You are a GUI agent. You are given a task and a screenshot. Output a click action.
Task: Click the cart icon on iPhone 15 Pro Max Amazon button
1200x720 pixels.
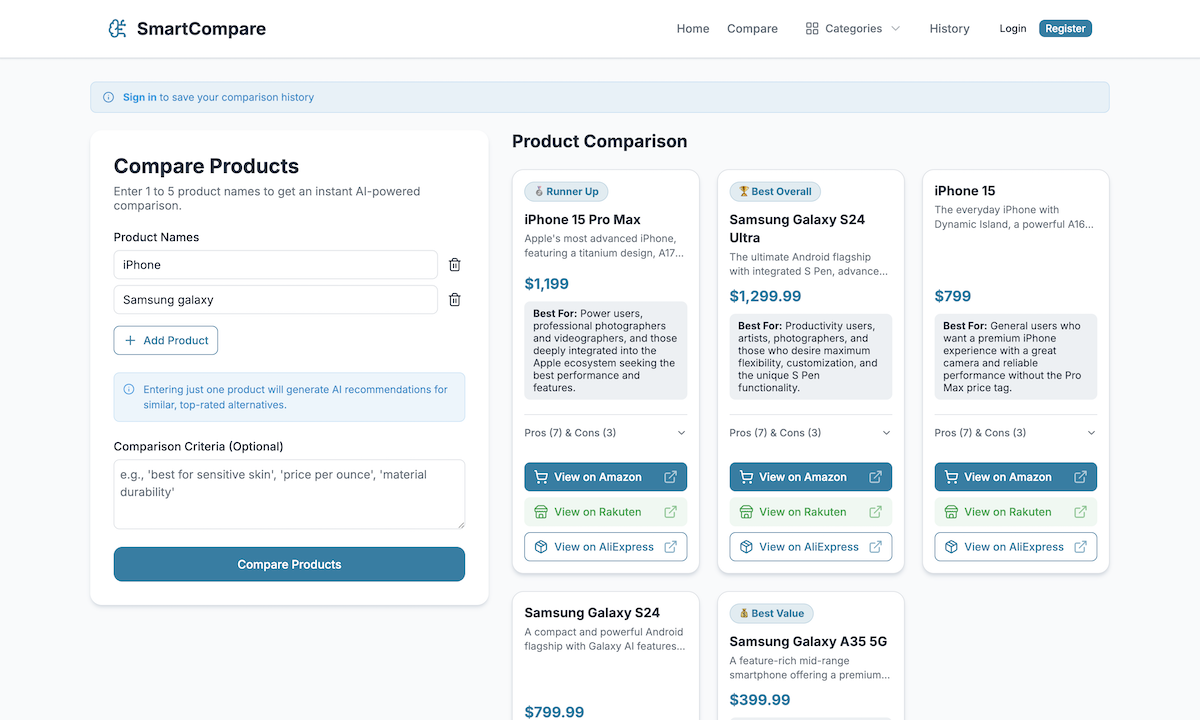click(x=539, y=477)
